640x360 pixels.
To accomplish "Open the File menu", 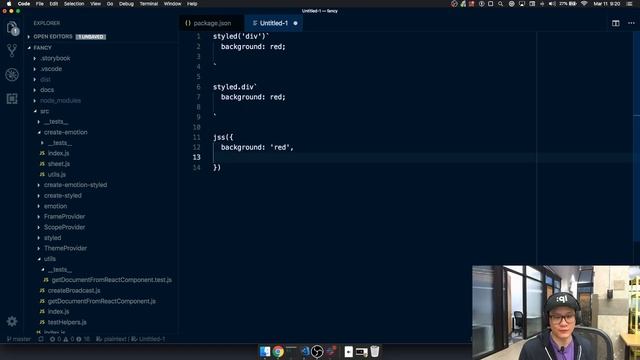I will pos(40,4).
